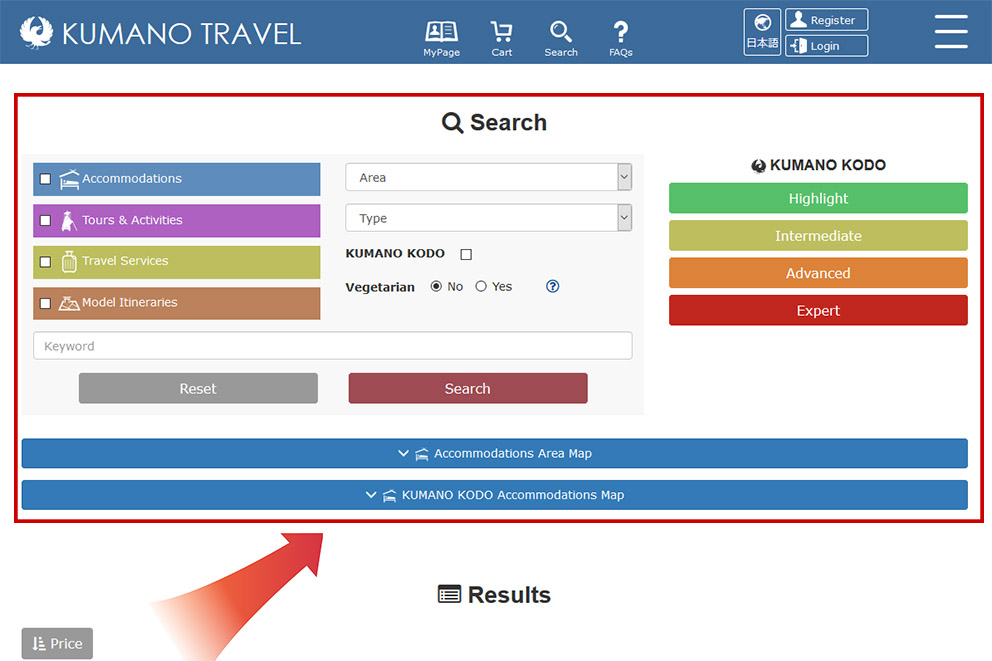
Task: Click the Register button
Action: (826, 20)
